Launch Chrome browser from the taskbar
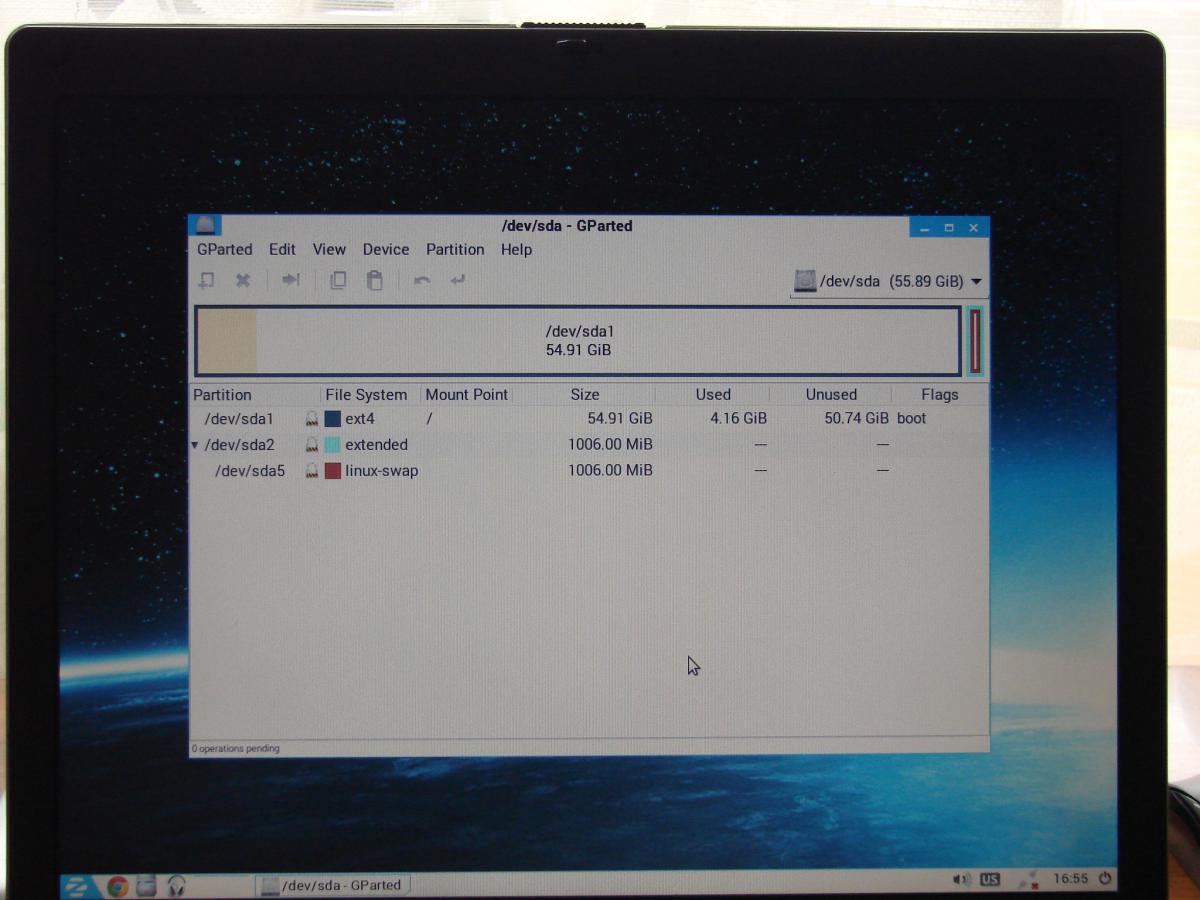Screen dimensions: 1200x900 pyautogui.click(x=117, y=885)
